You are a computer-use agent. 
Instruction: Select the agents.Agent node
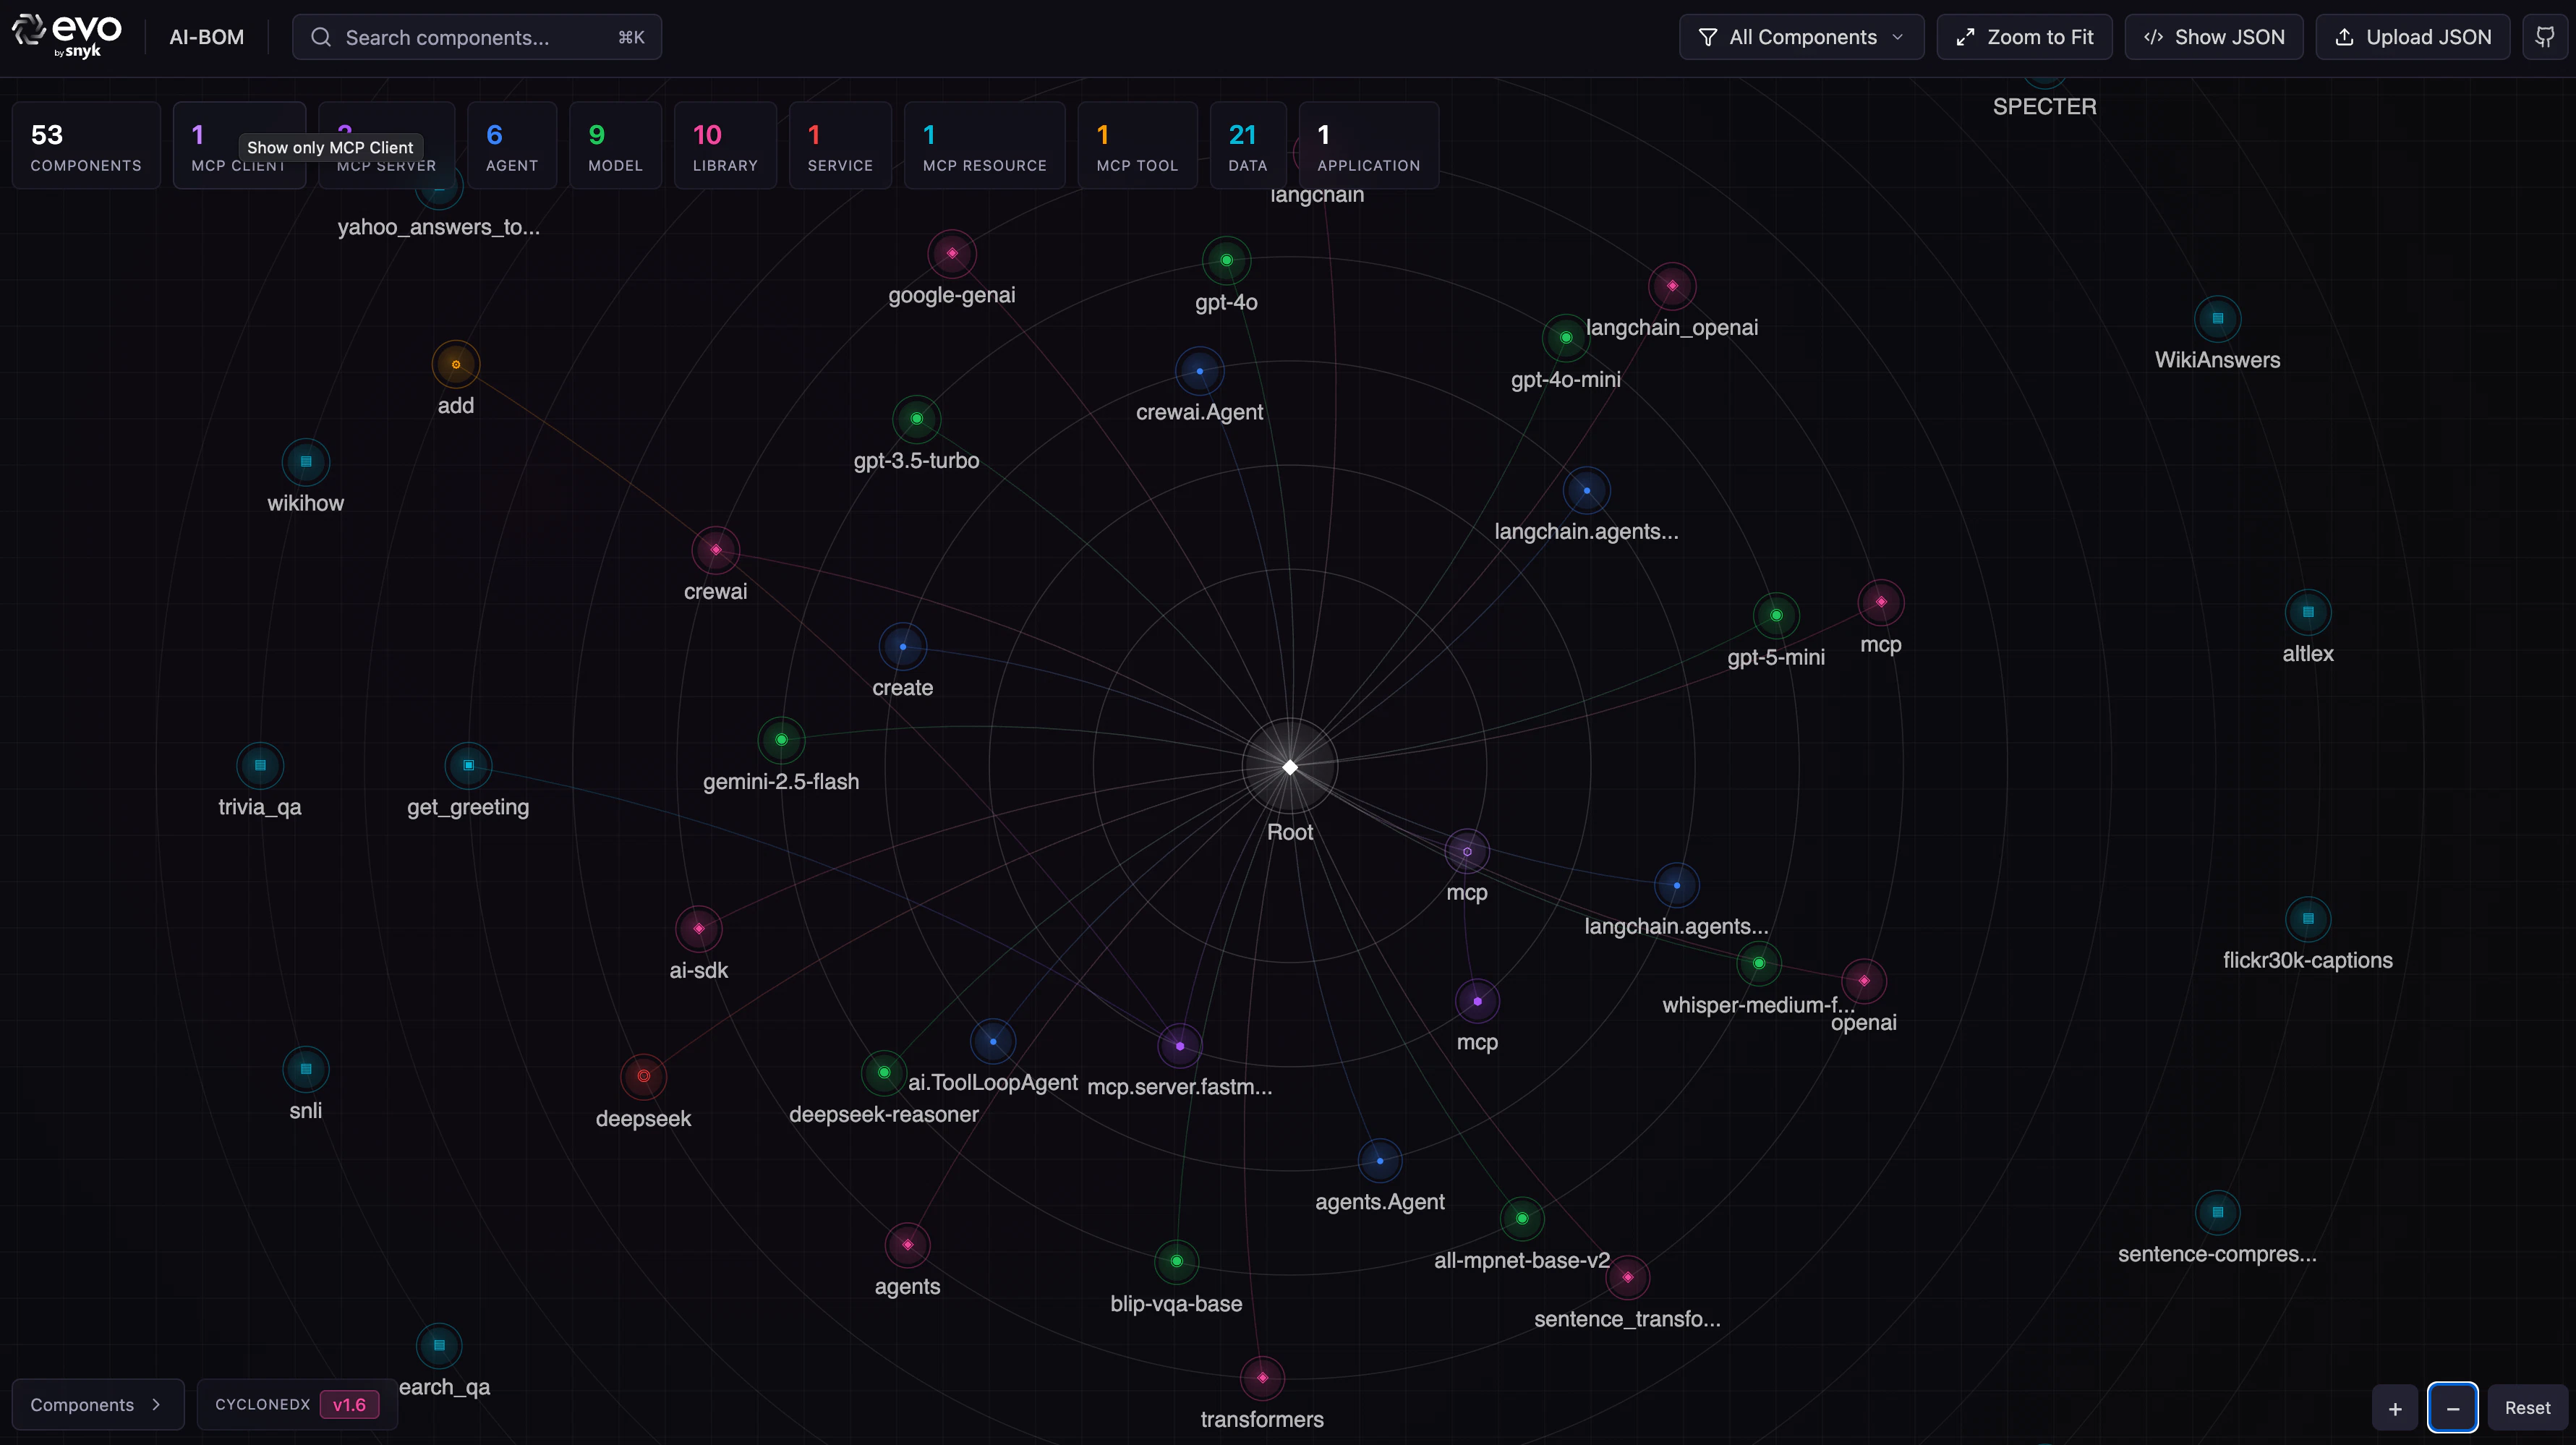(x=1380, y=1161)
